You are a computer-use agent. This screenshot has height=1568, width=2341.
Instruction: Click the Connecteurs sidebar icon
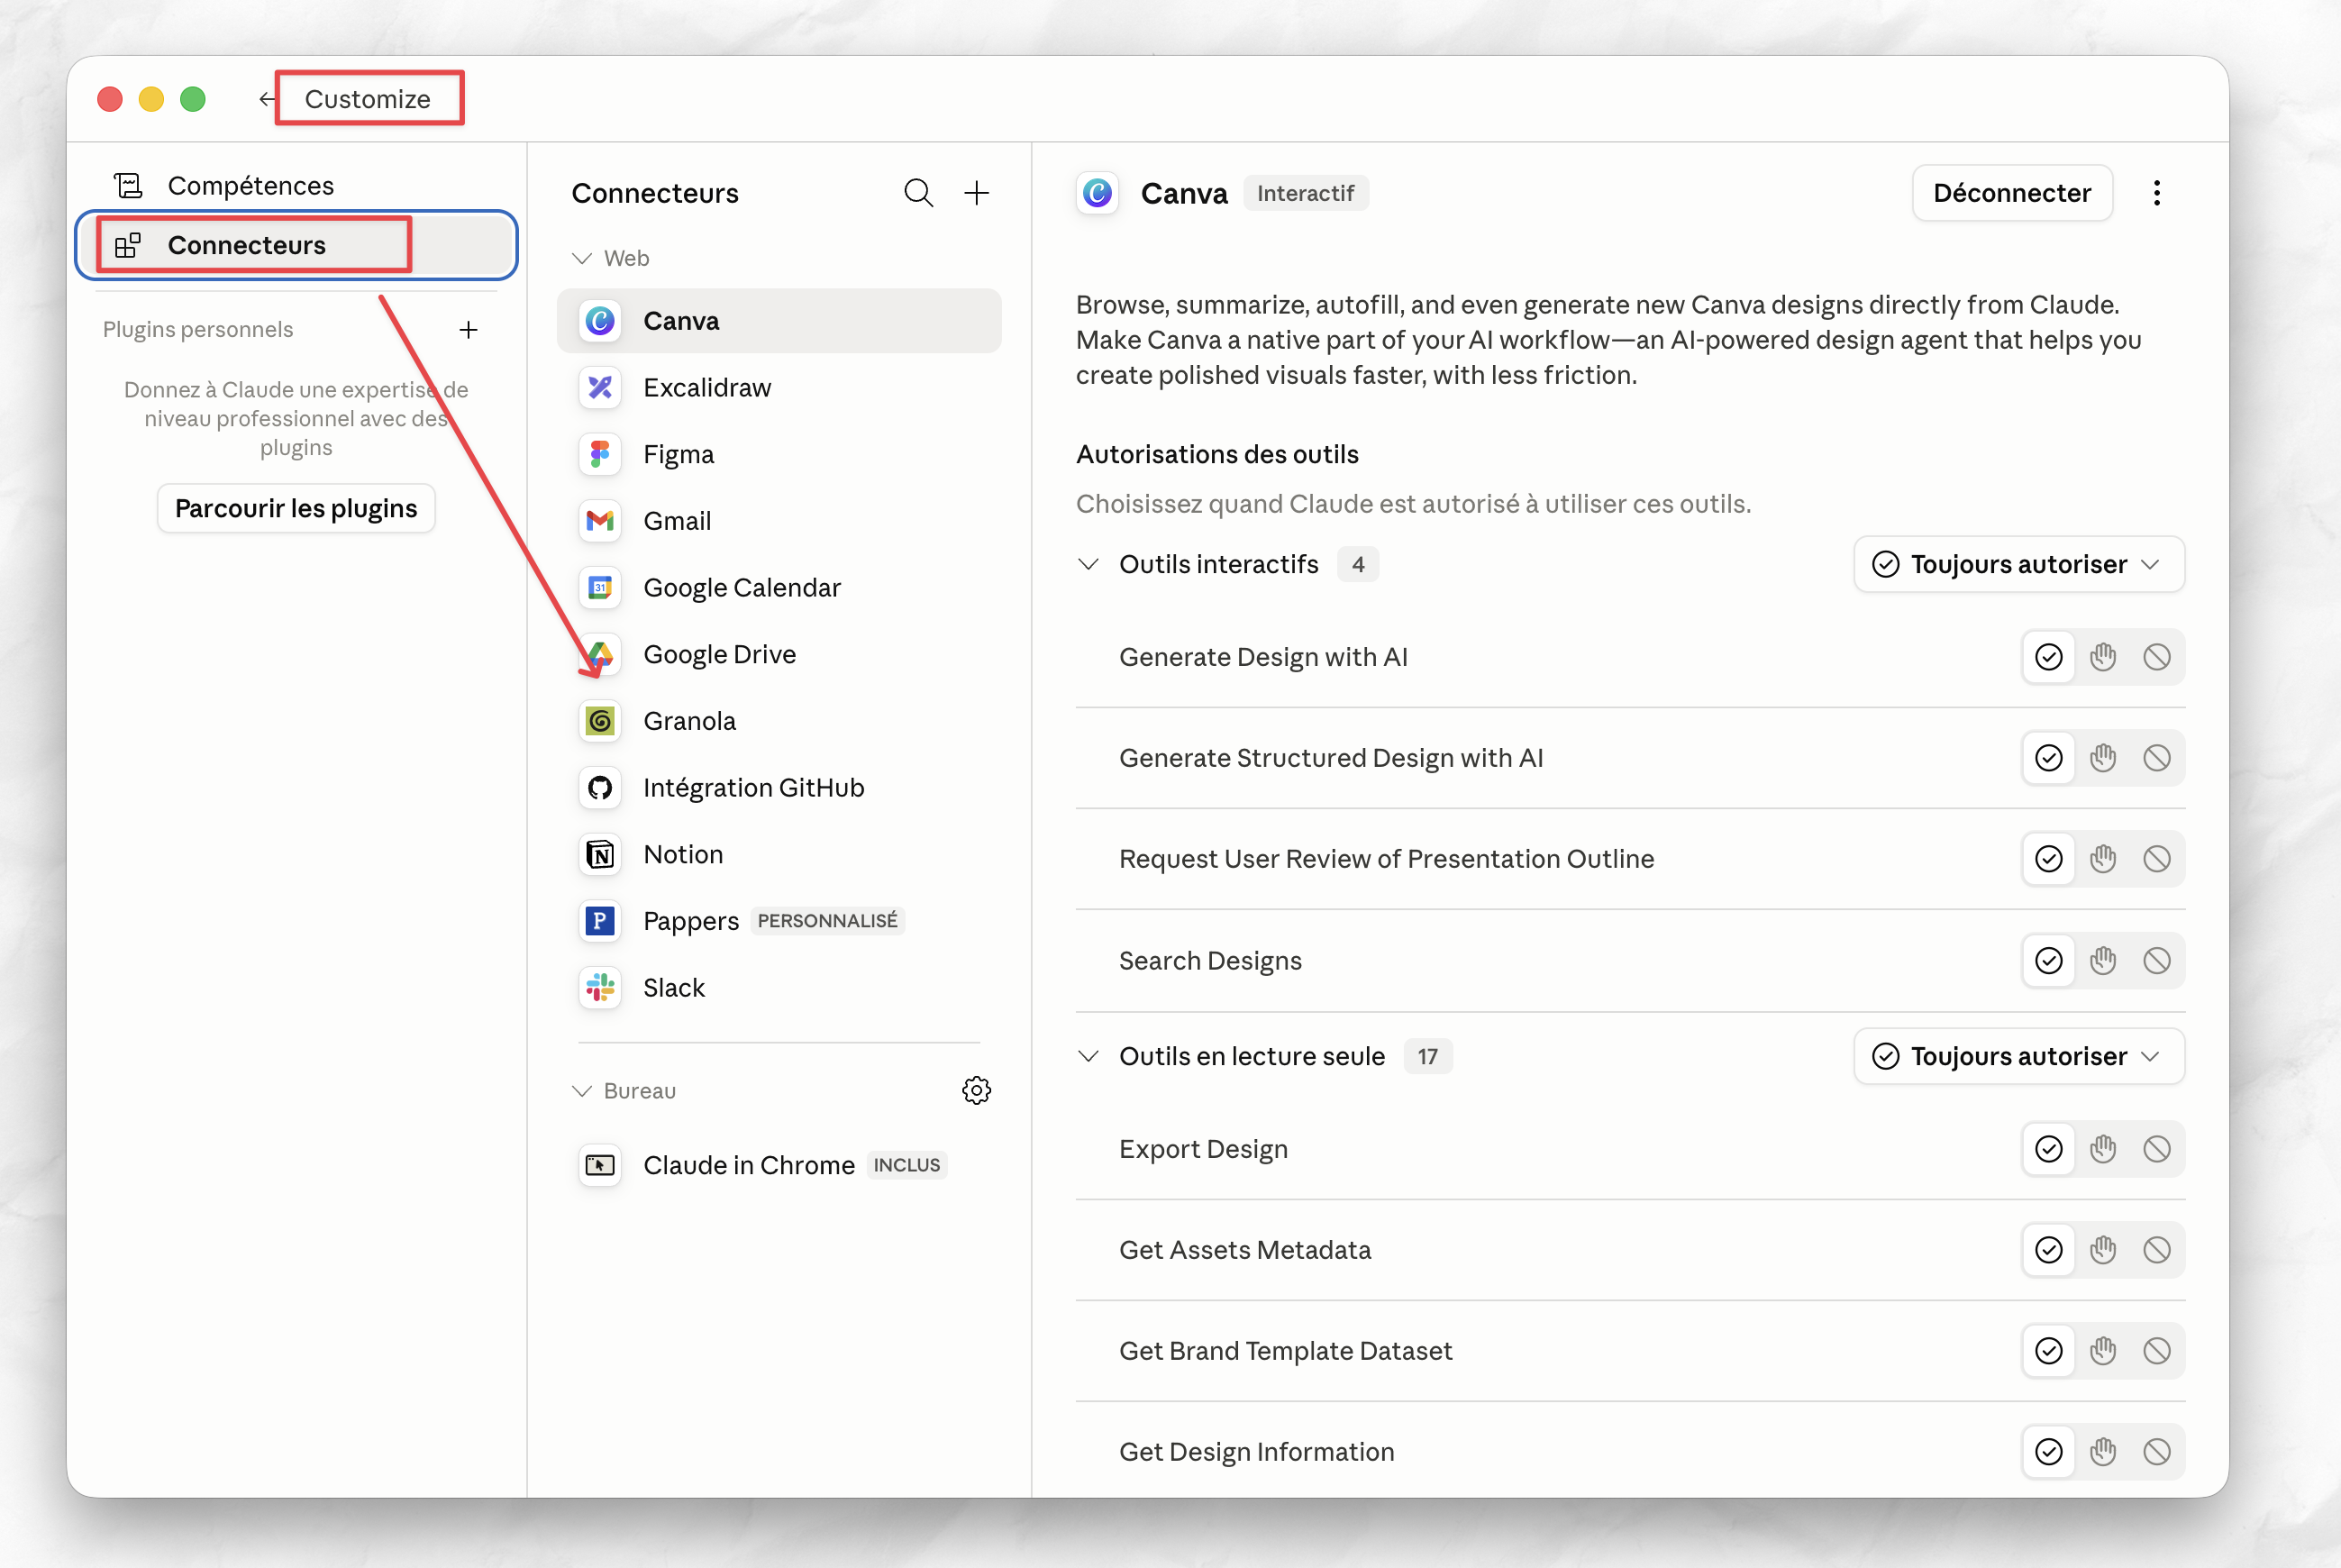128,245
